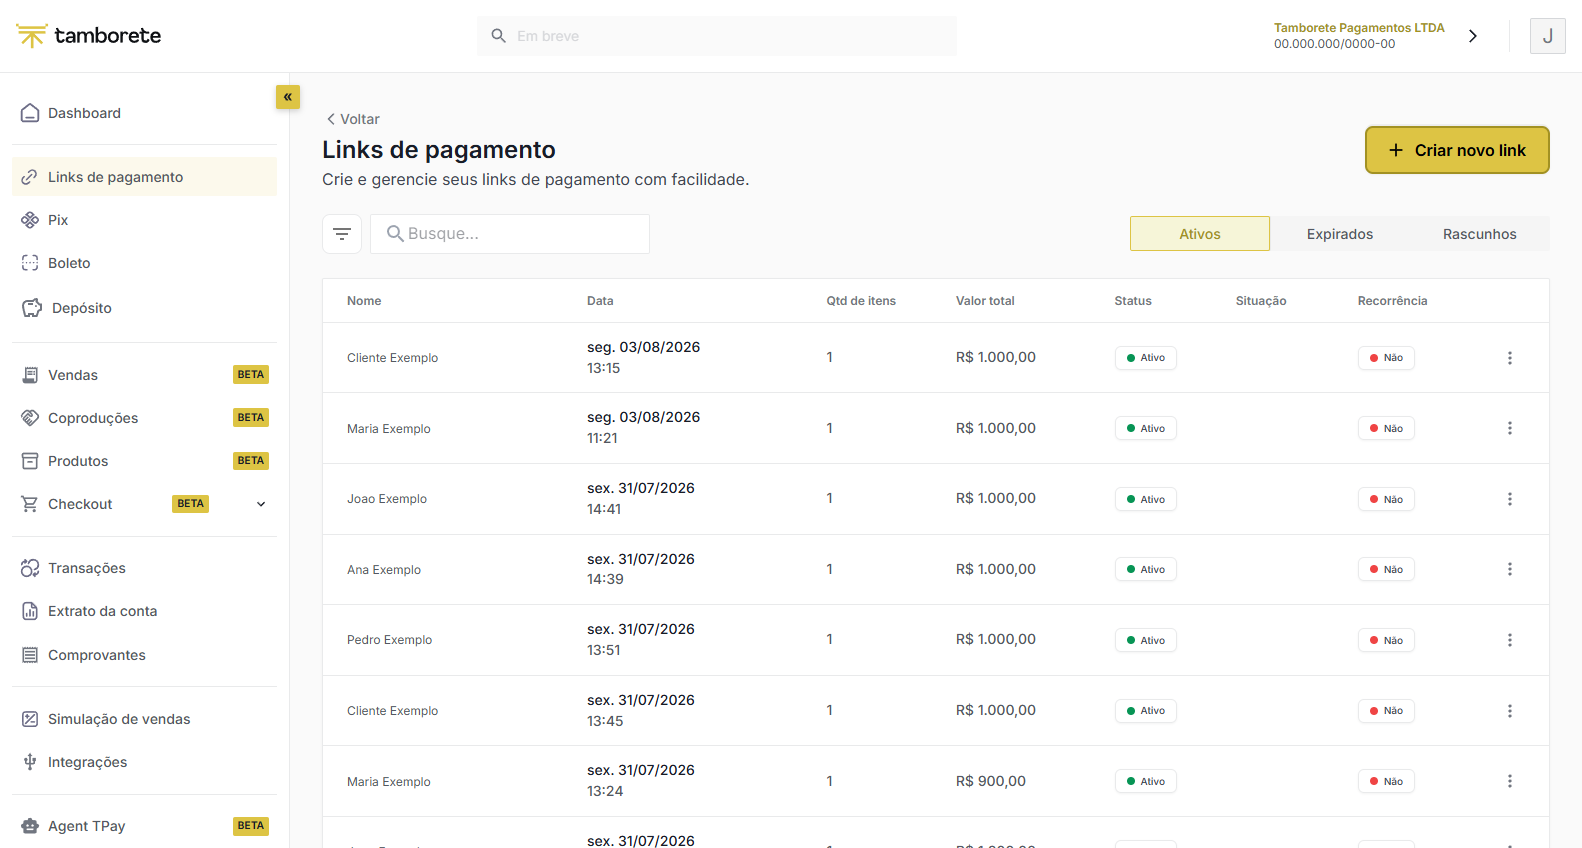Open the Integrações page
Viewport: 1582px width, 848px height.
pyautogui.click(x=144, y=762)
